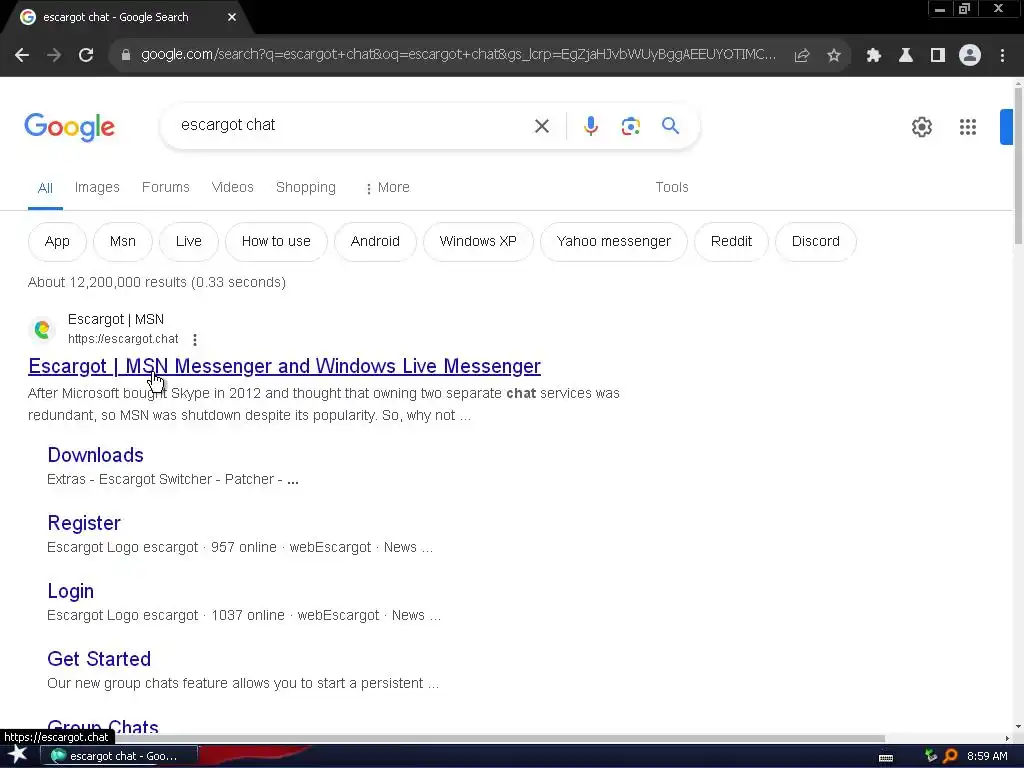Open the profile avatar icon
This screenshot has height=768, width=1024.
click(x=970, y=56)
